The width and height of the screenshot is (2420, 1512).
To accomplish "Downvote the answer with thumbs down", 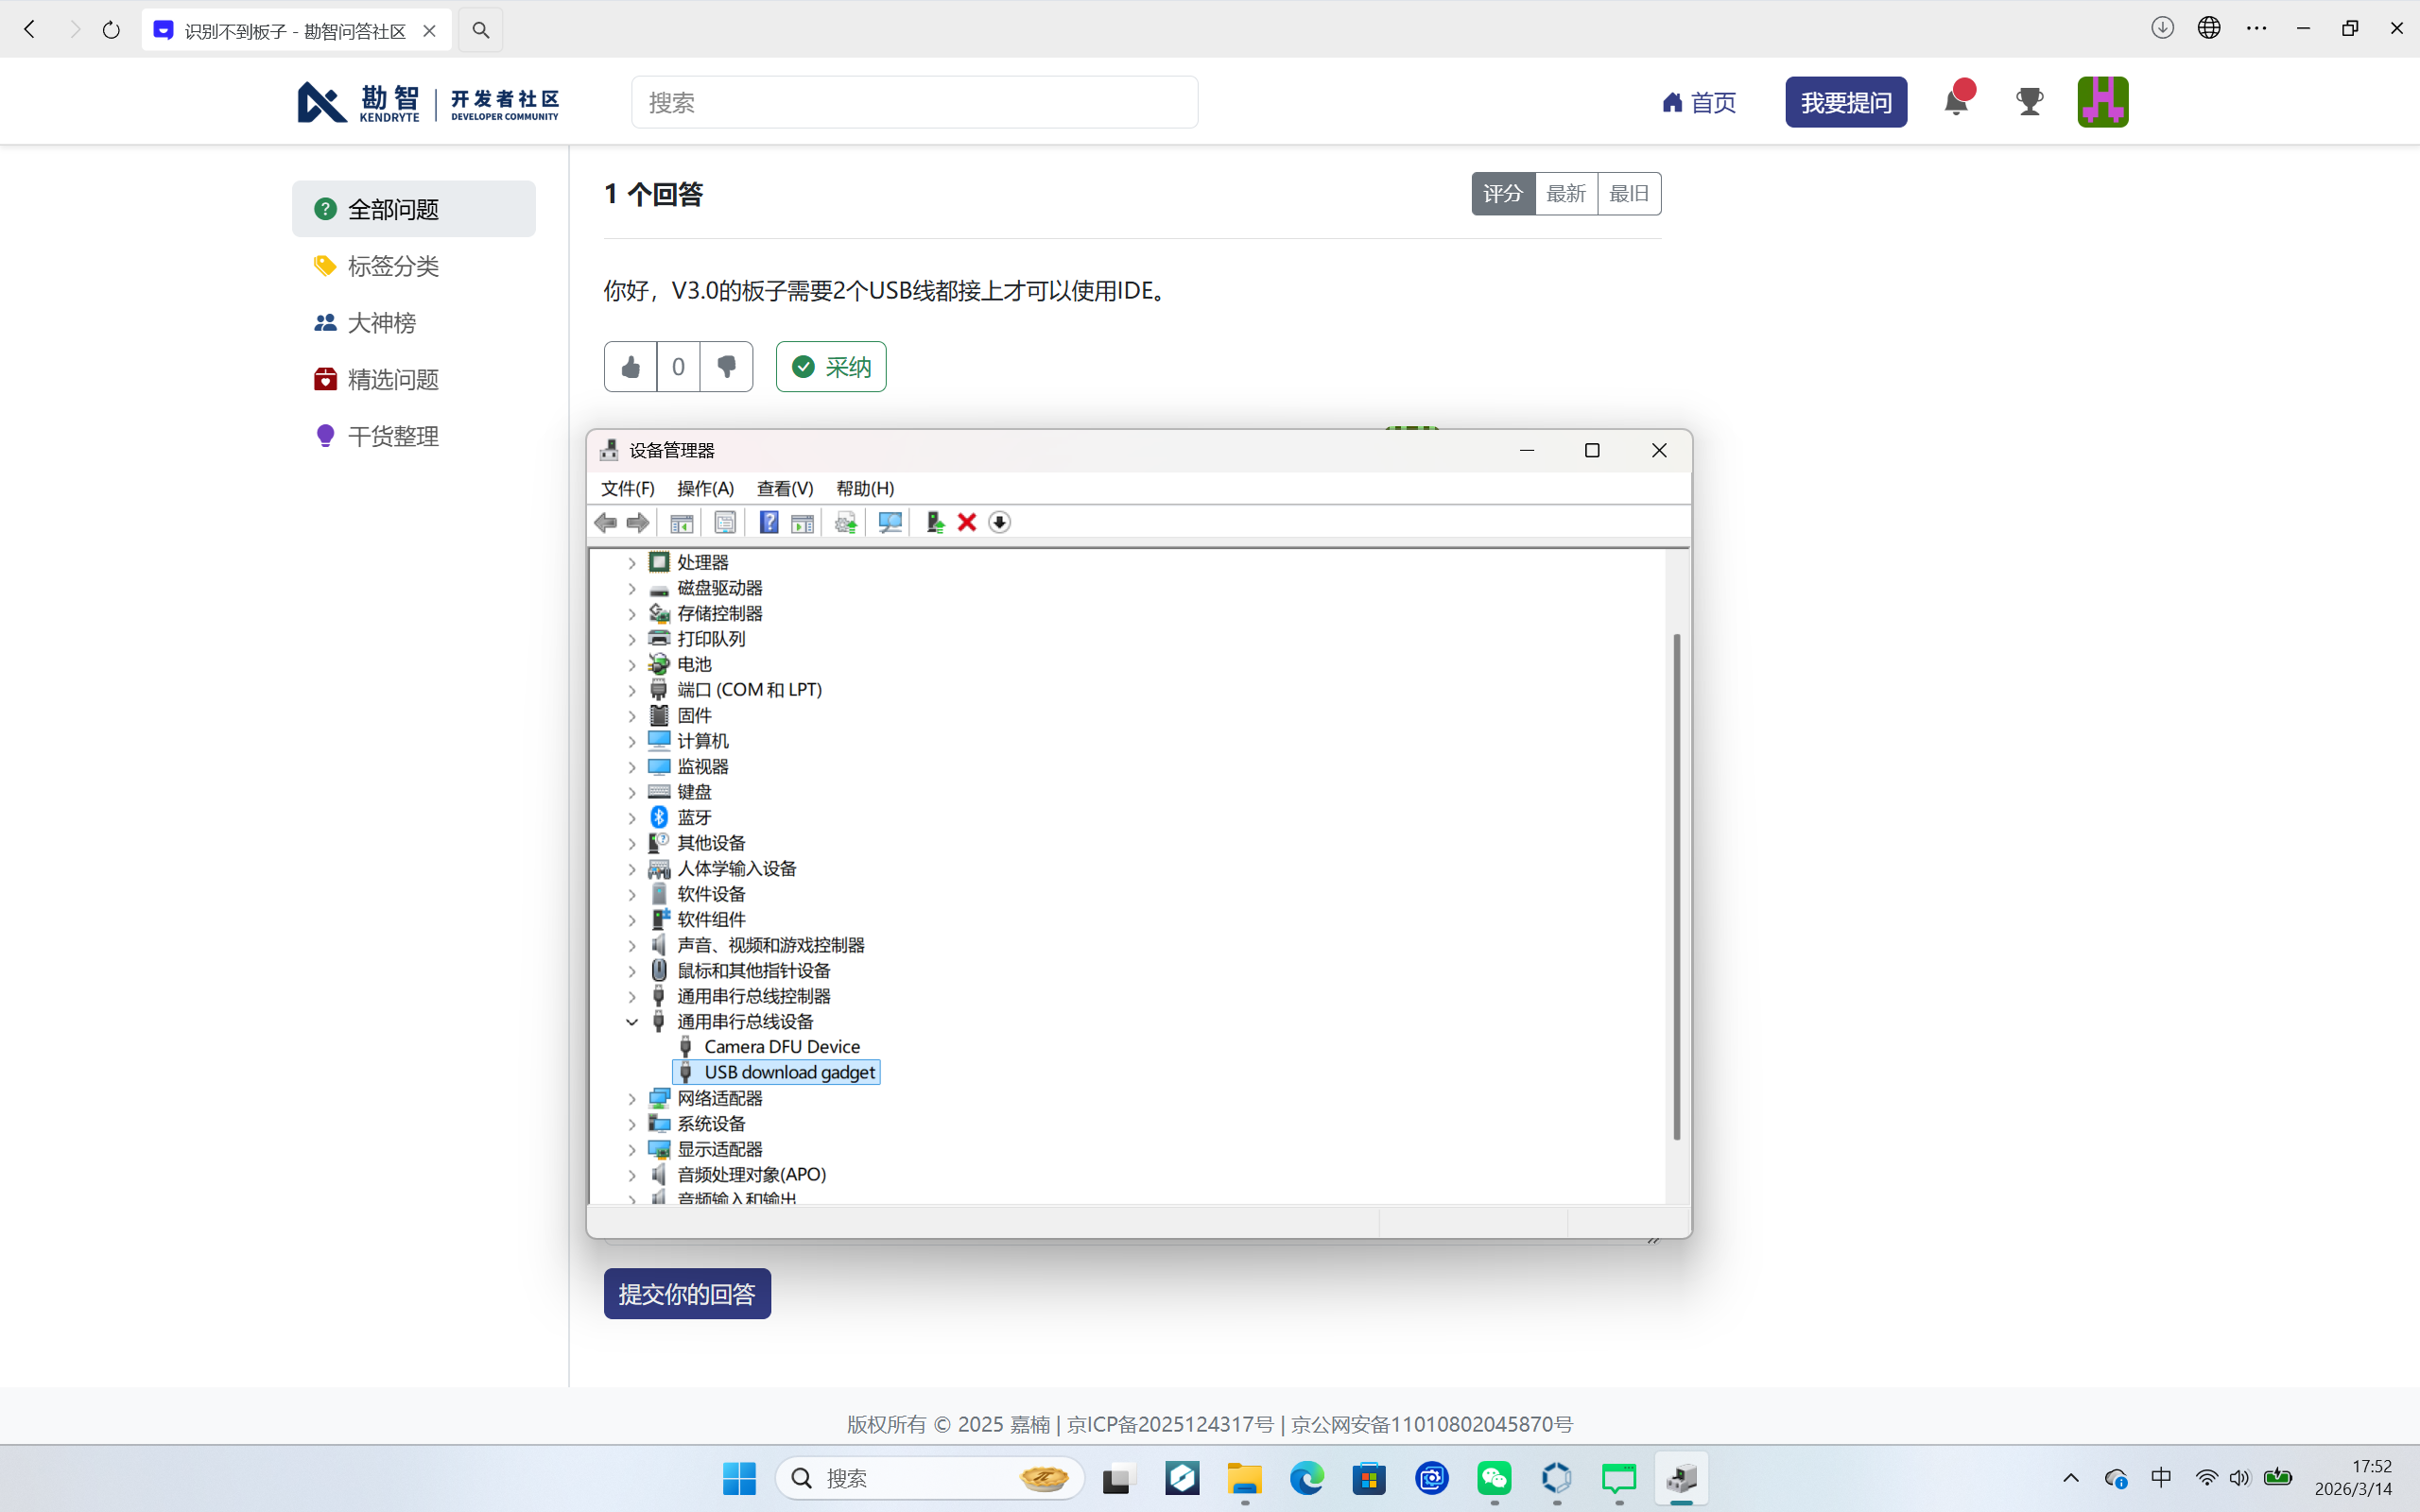I will click(726, 367).
